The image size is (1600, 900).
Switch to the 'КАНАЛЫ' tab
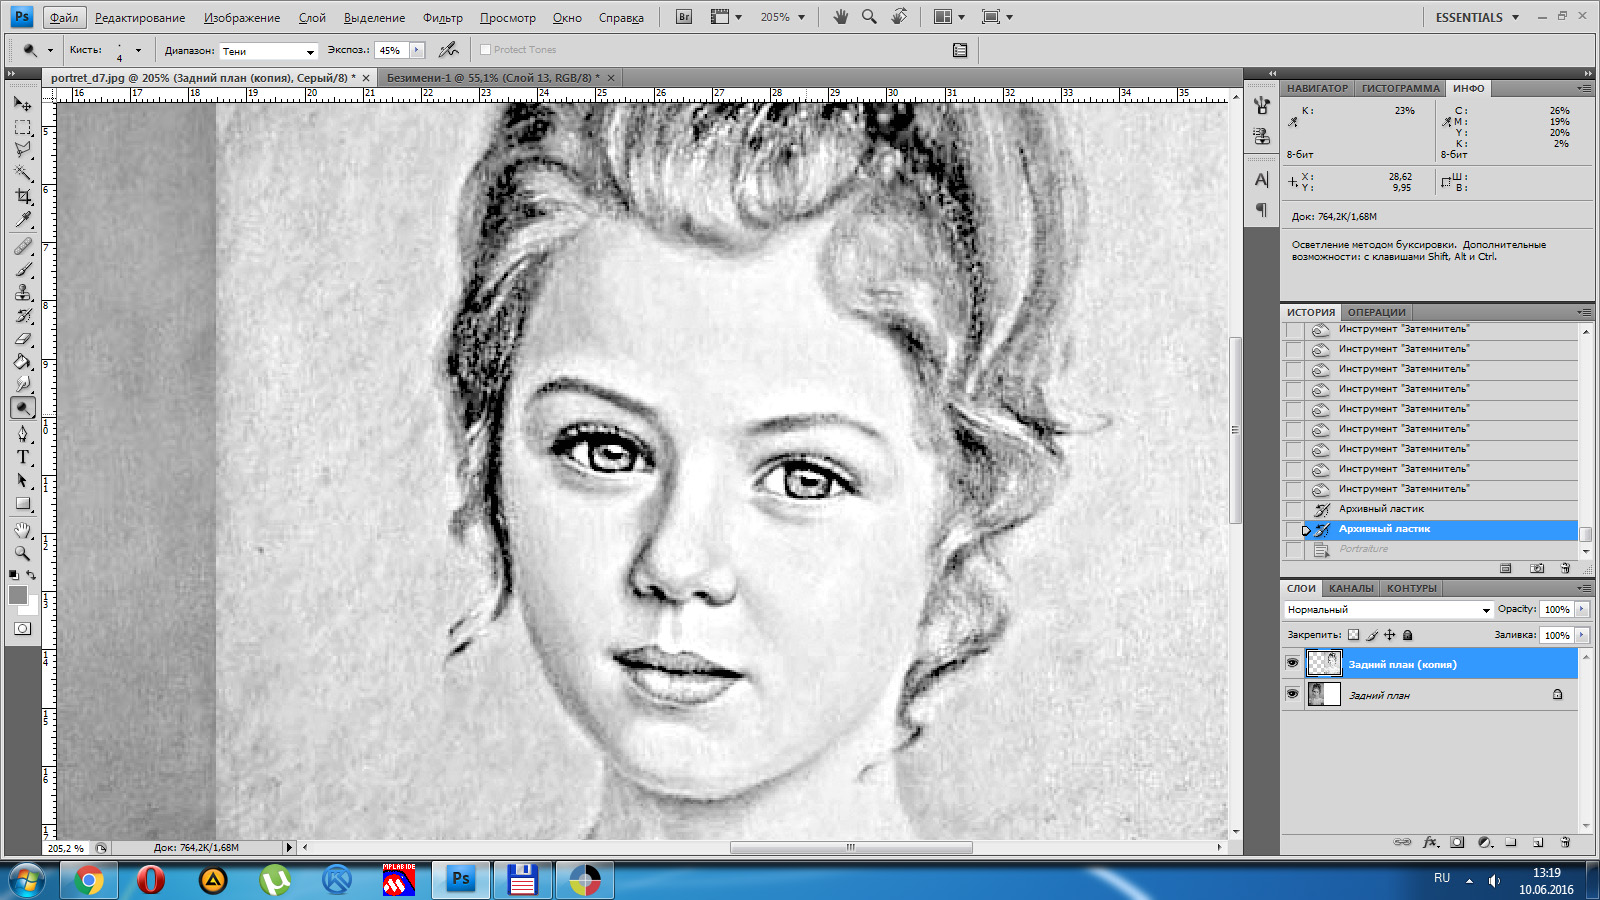pos(1351,588)
